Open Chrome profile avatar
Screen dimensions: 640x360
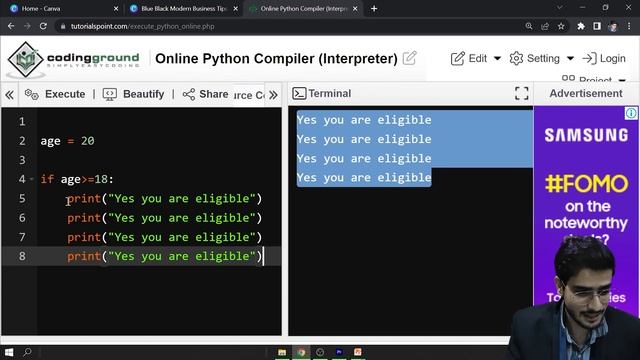click(x=613, y=27)
